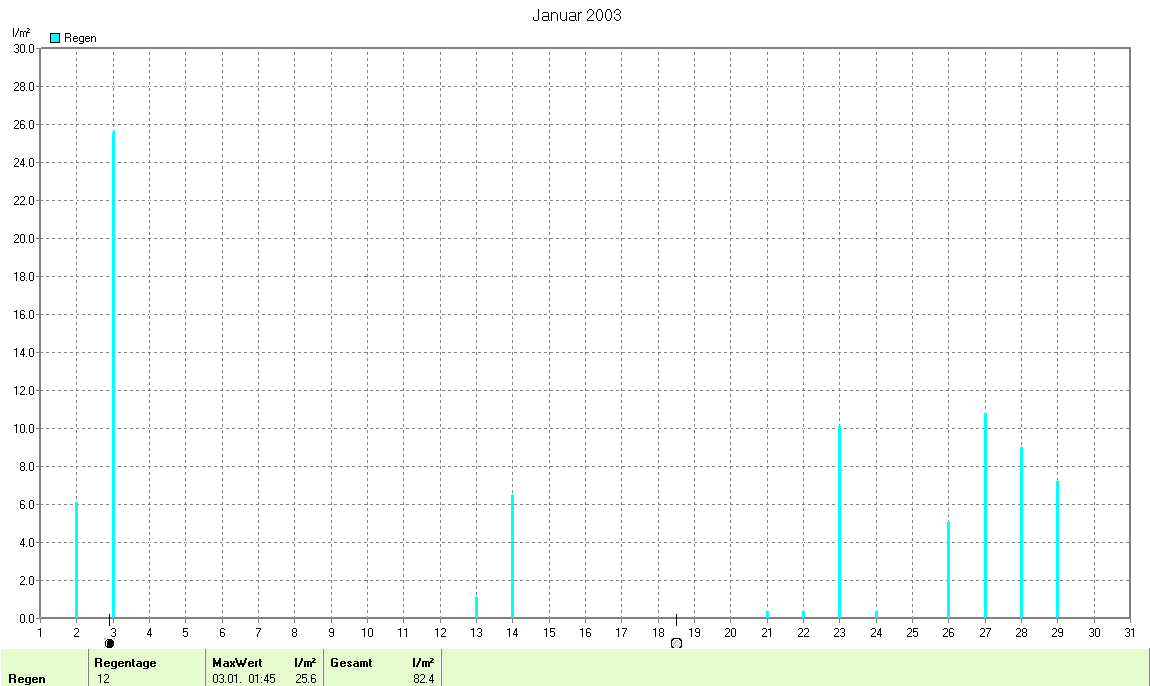Click the Gesamt column header
1150x686 pixels.
351,662
